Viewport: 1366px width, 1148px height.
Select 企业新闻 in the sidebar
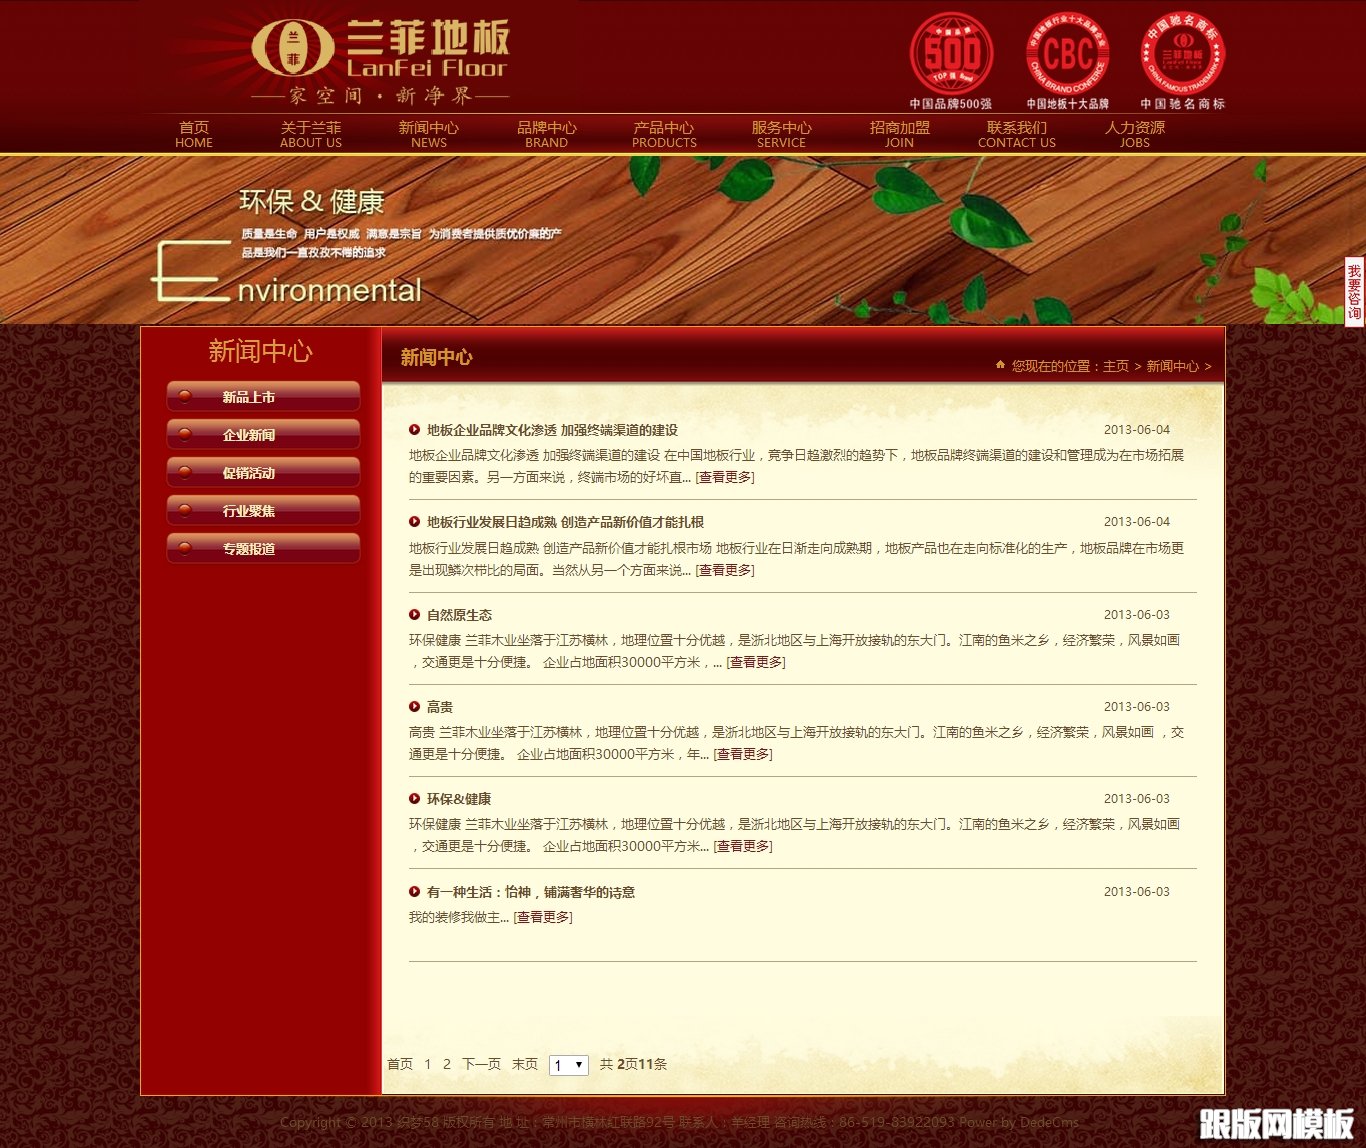[263, 434]
